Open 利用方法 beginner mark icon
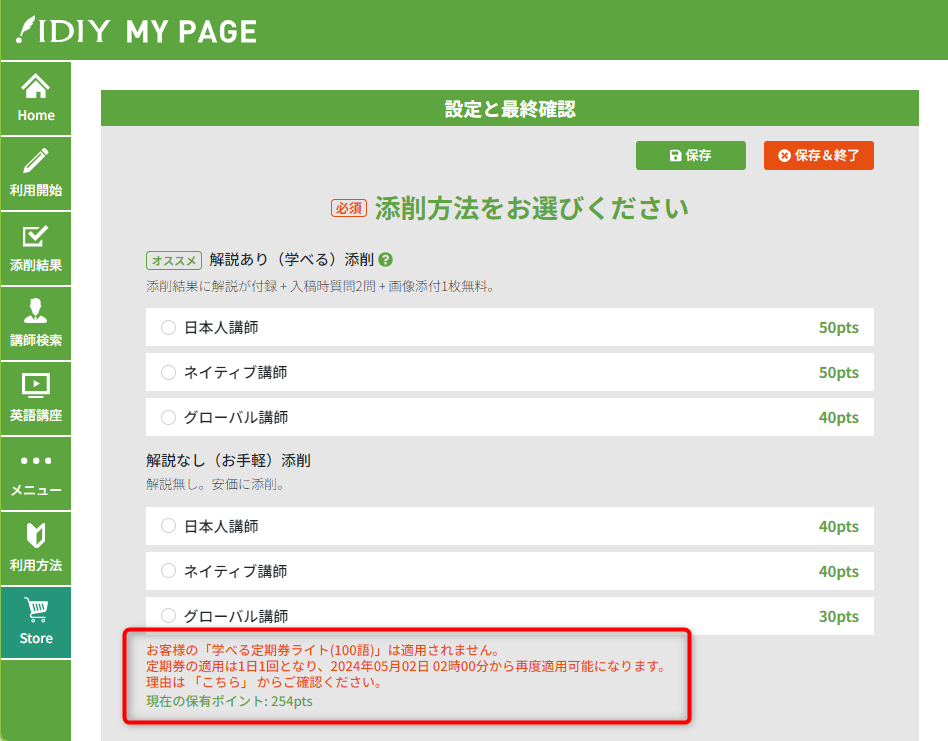 [36, 536]
